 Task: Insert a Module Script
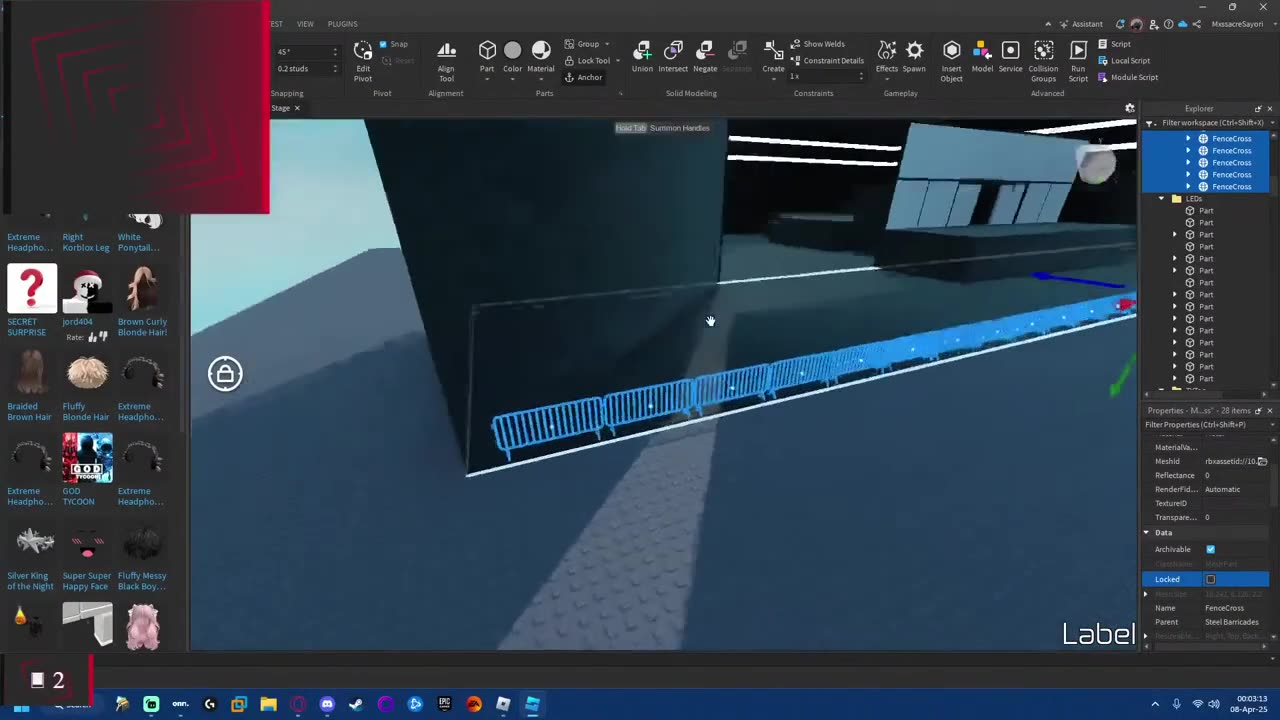pyautogui.click(x=1127, y=77)
